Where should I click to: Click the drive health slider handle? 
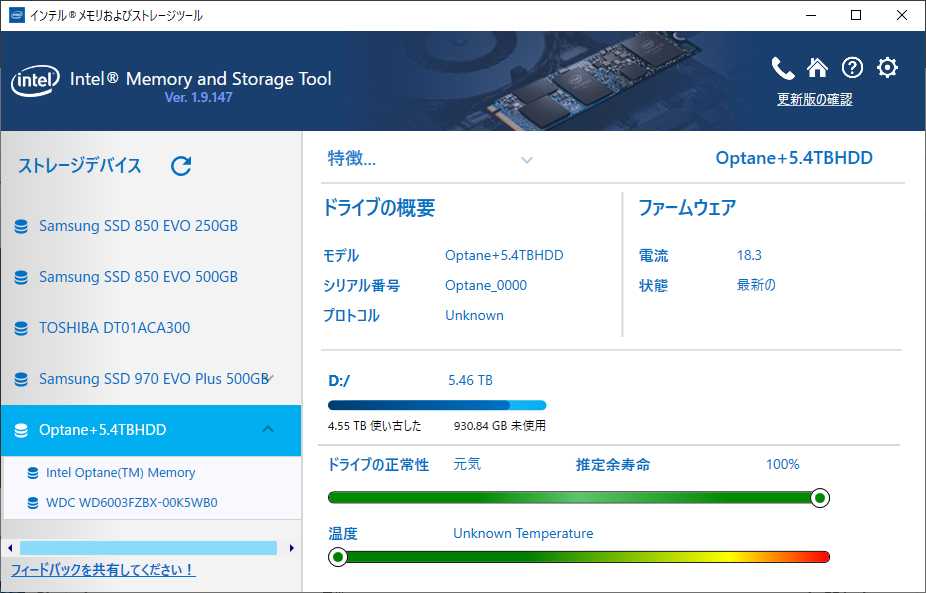tap(820, 498)
